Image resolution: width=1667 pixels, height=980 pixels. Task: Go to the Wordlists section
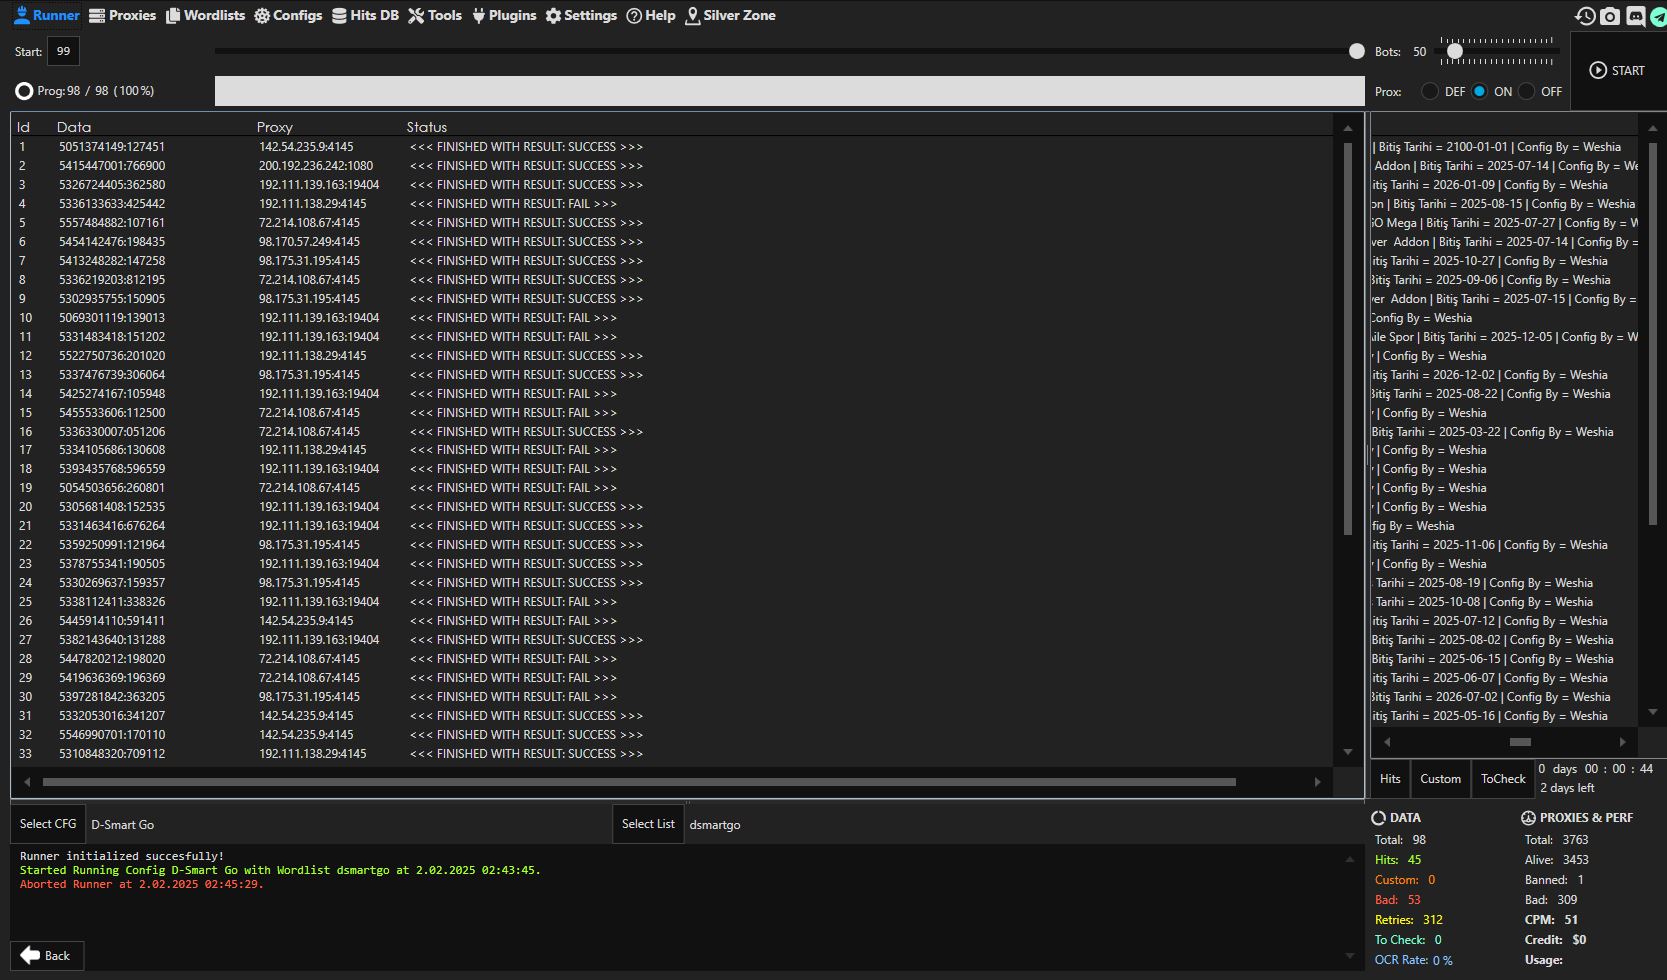tap(205, 15)
